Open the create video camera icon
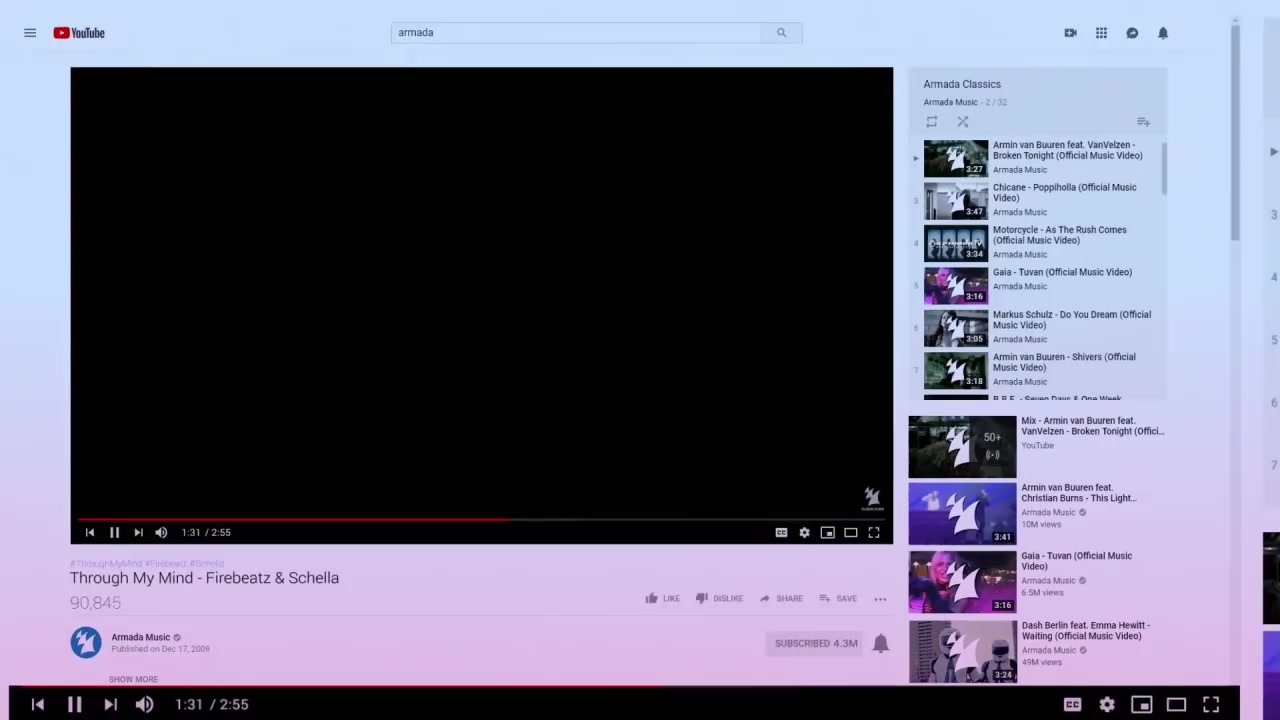The image size is (1280, 720). [1070, 33]
